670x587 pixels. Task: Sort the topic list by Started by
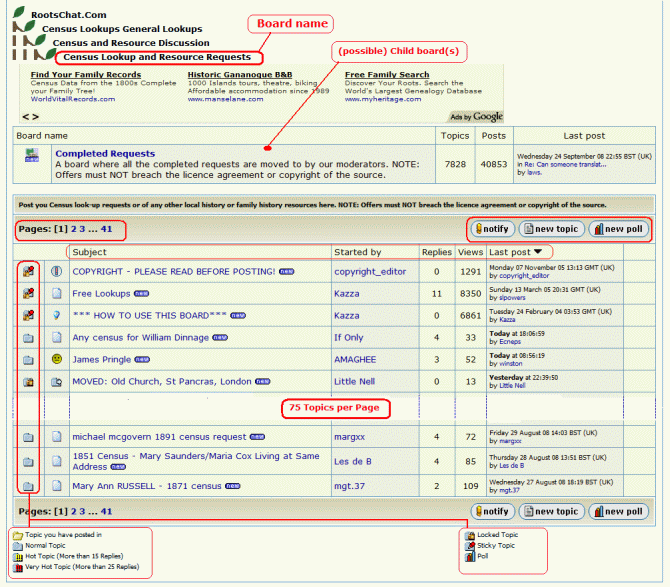pyautogui.click(x=357, y=252)
